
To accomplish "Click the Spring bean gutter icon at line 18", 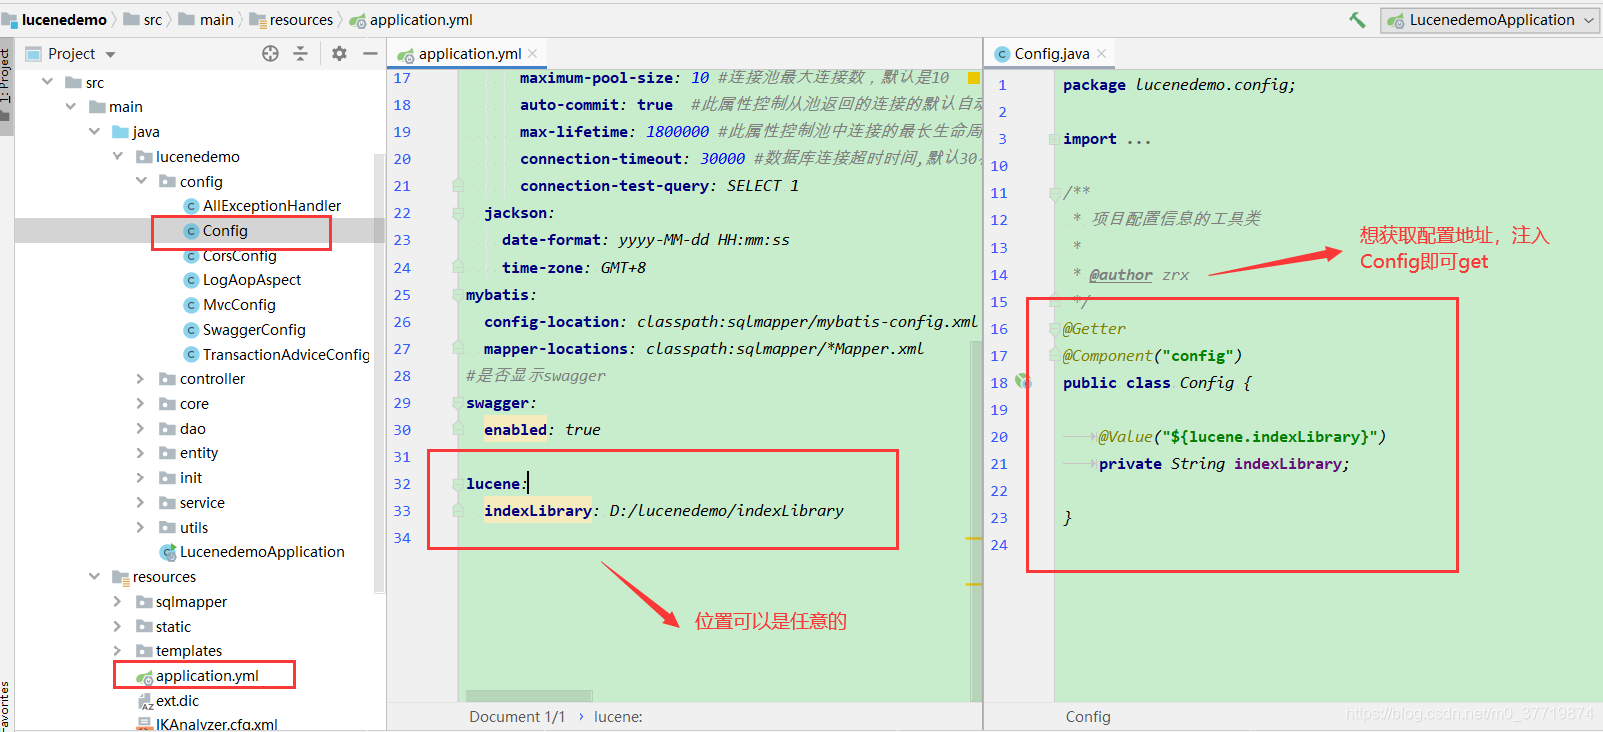I will 1023,381.
